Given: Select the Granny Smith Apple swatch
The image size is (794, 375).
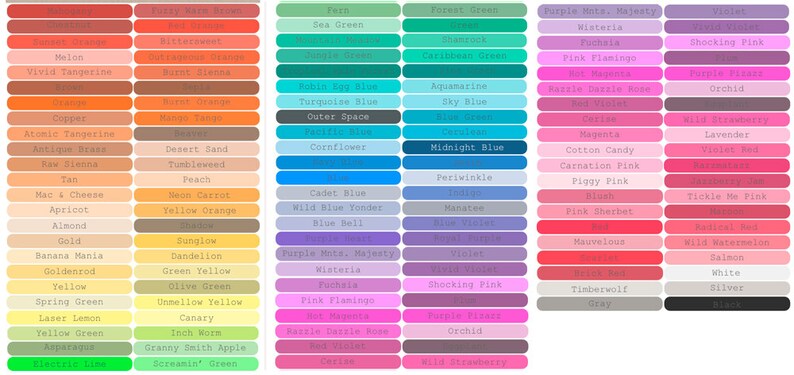Looking at the screenshot, I should point(196,348).
